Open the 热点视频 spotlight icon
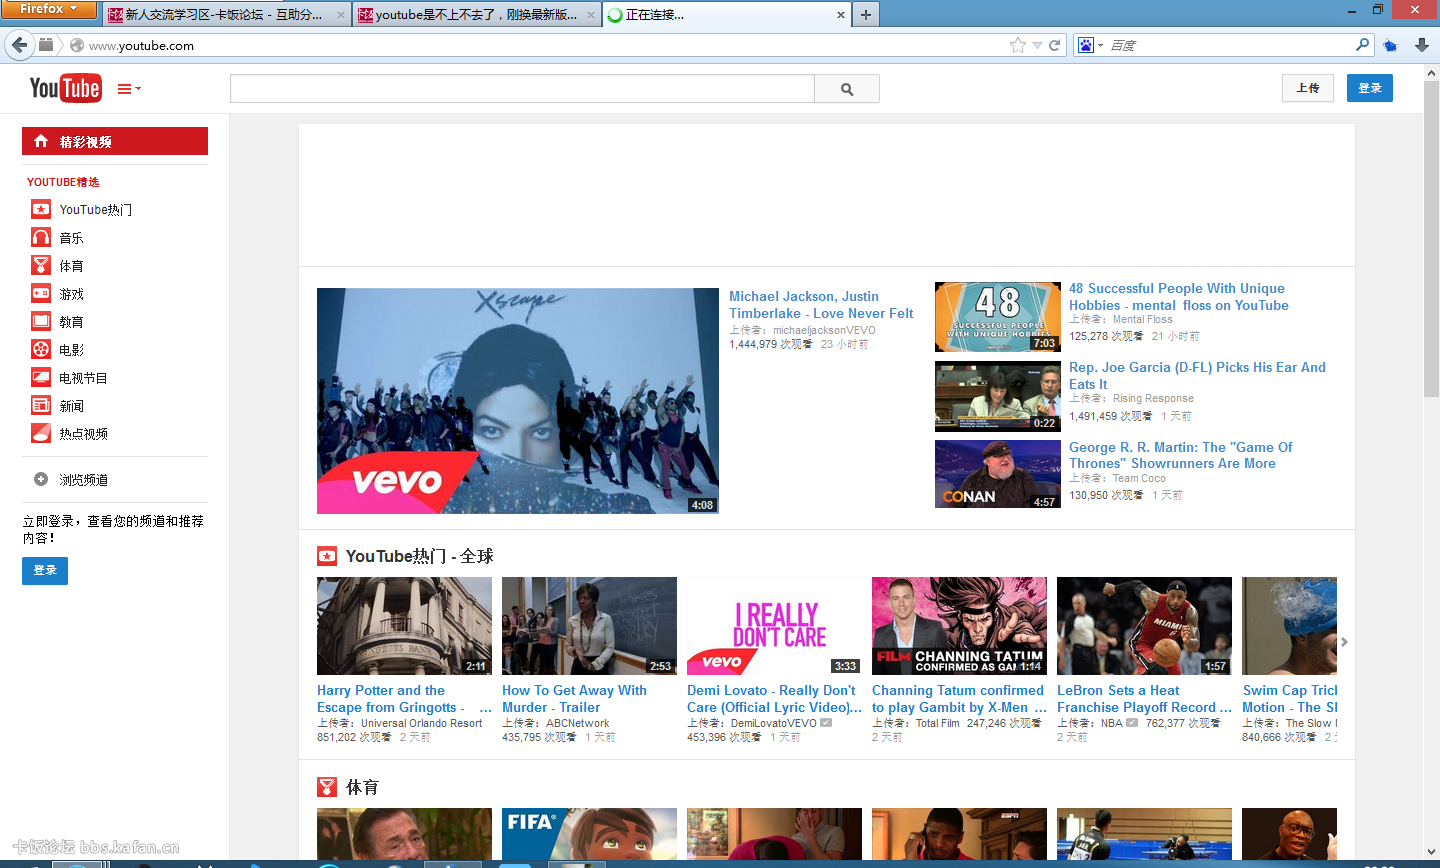This screenshot has width=1440, height=868. point(41,433)
